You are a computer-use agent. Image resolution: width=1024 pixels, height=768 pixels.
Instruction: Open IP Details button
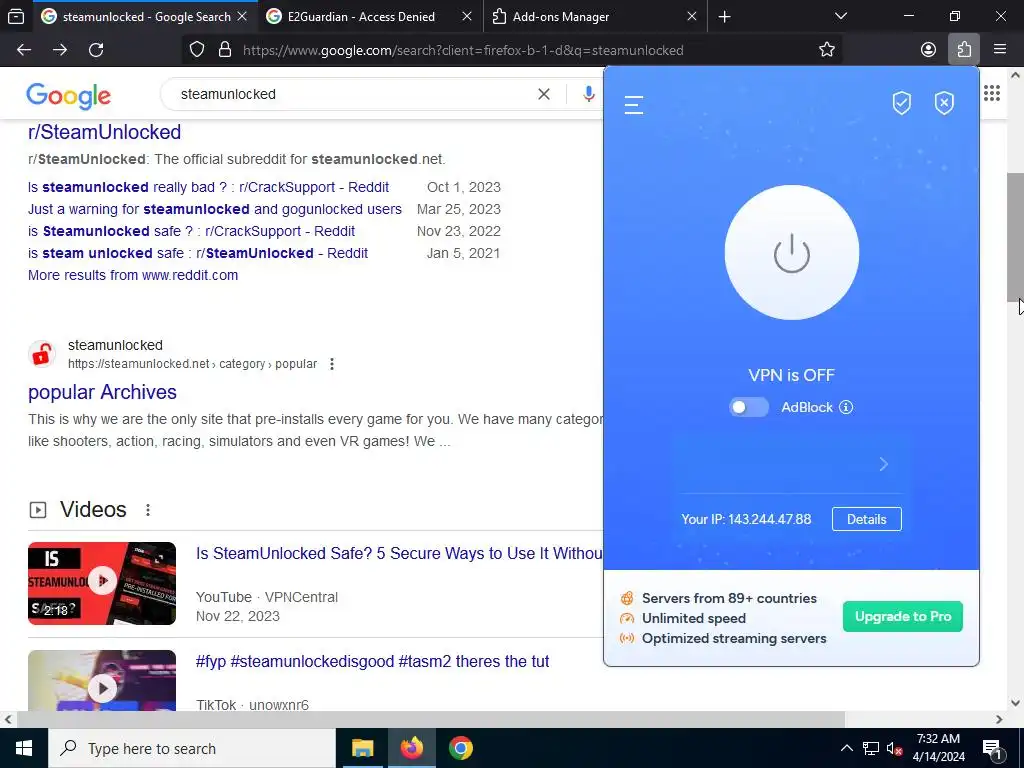tap(866, 519)
